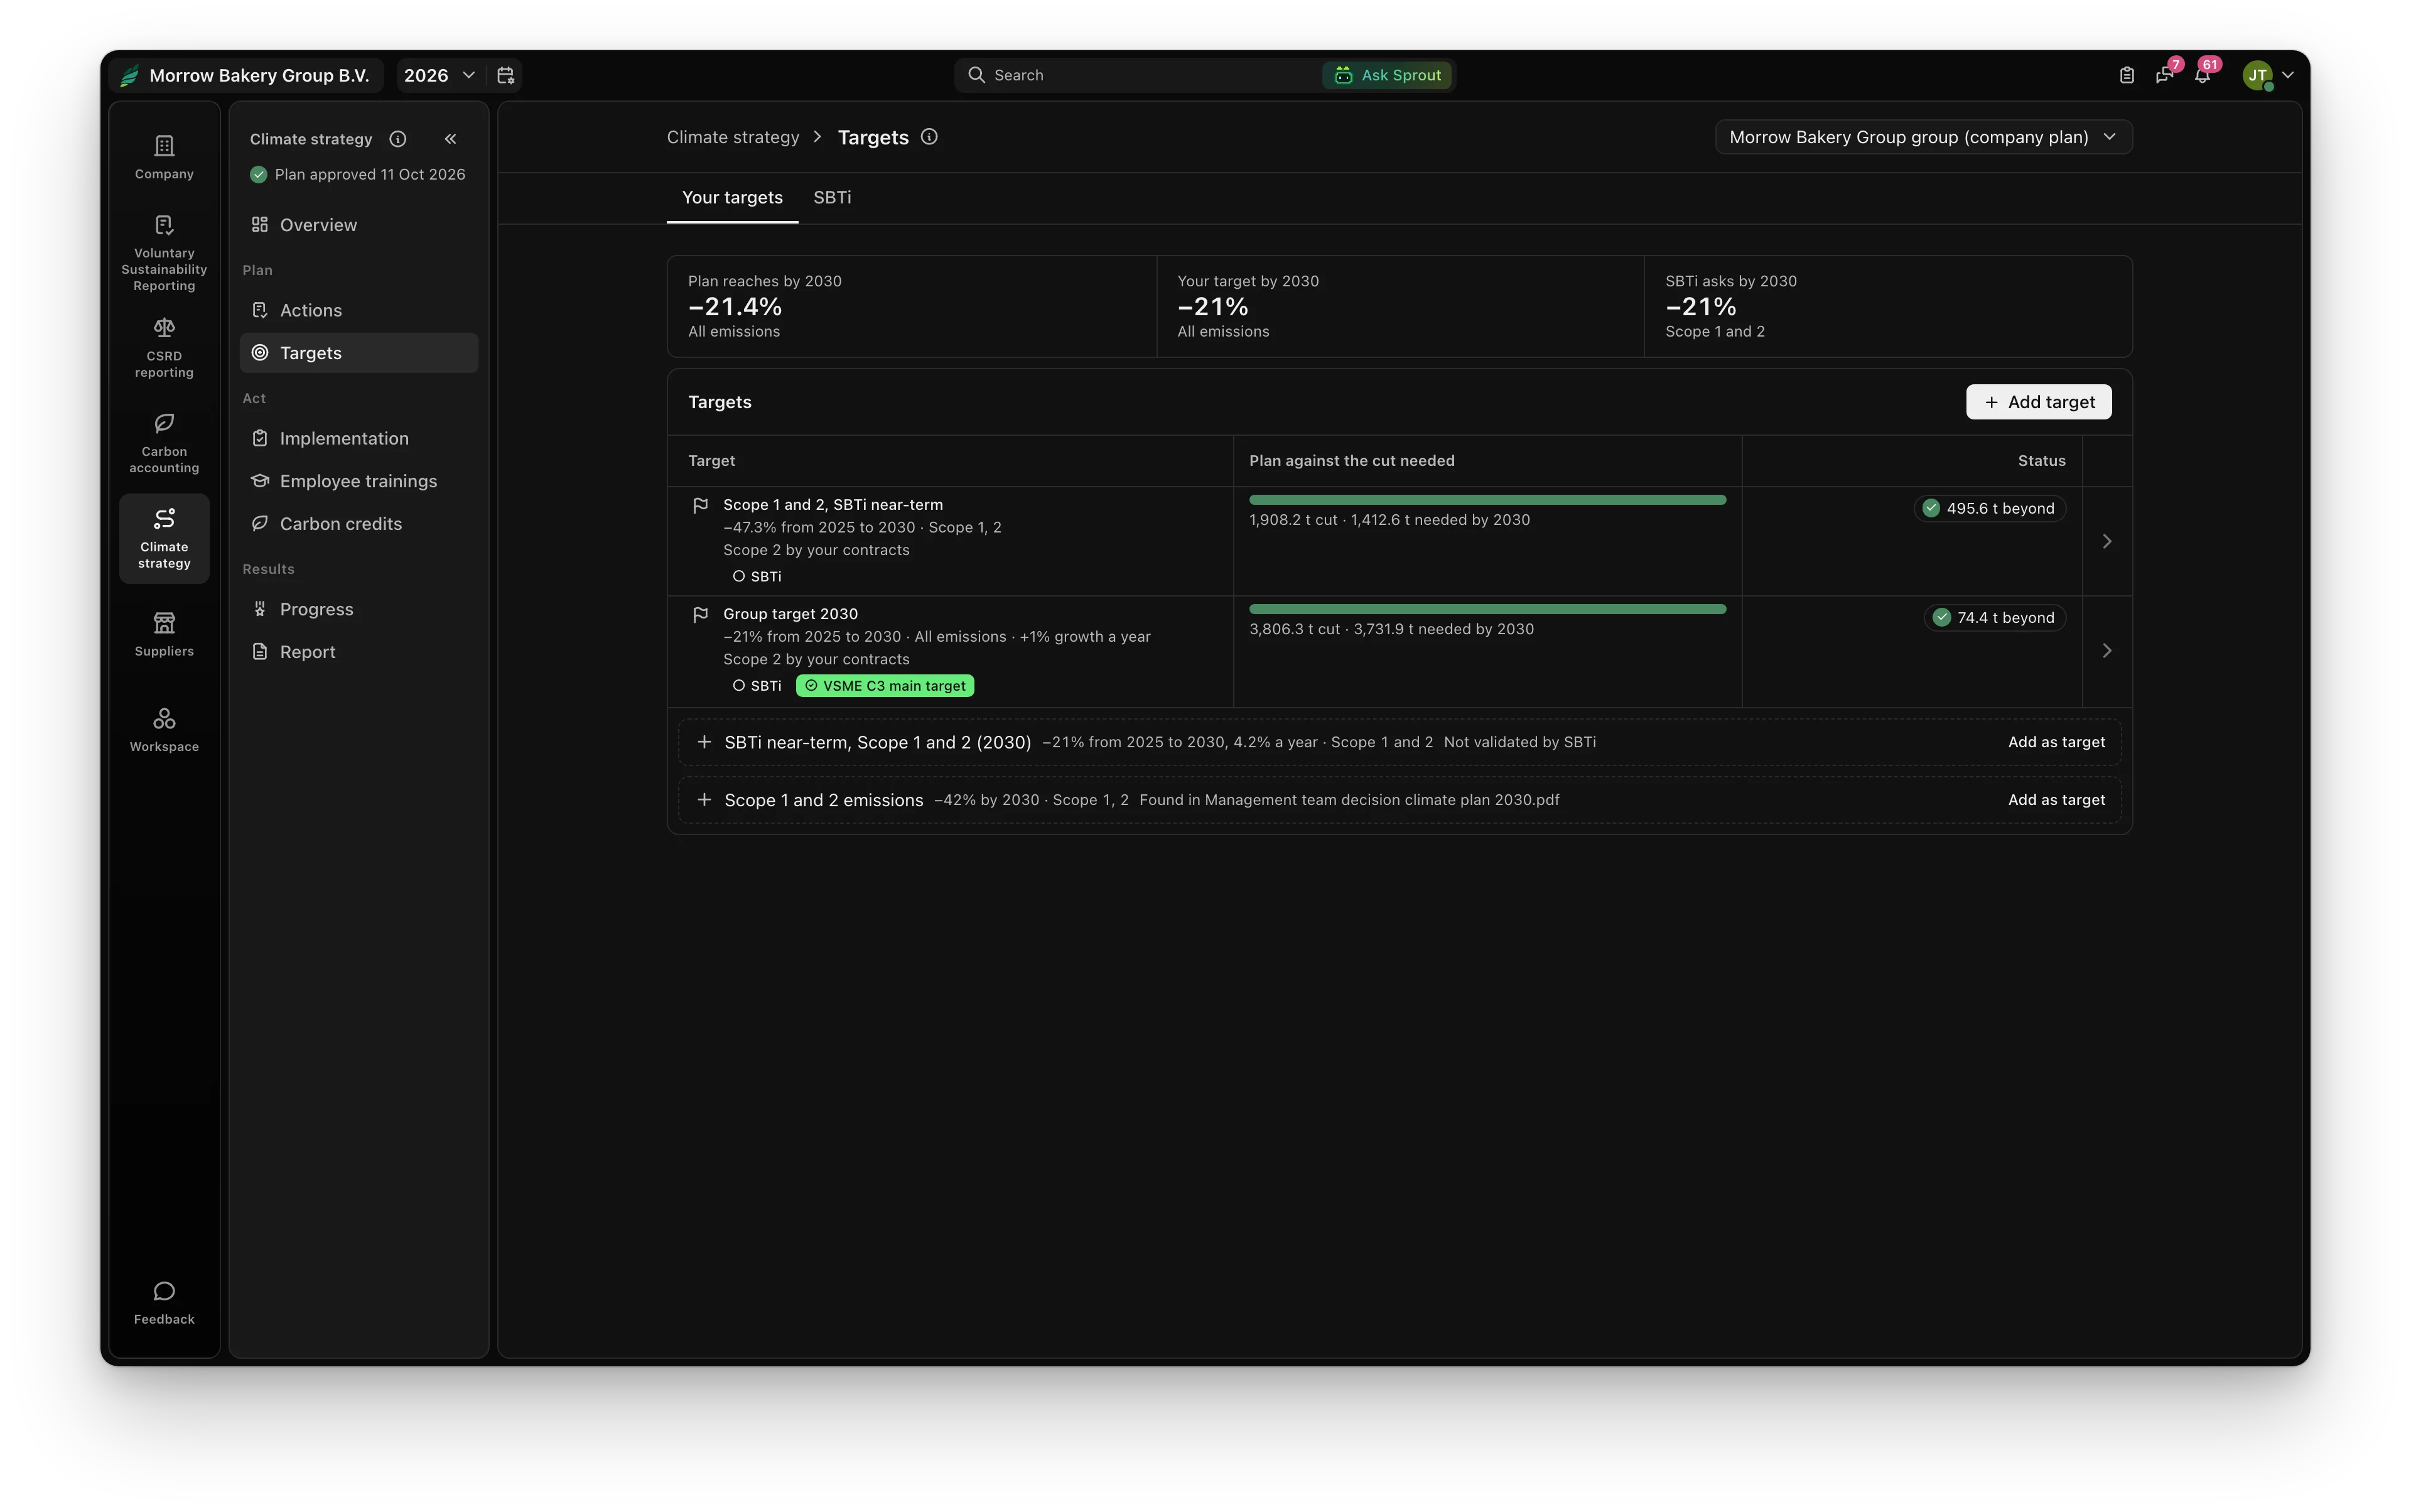Open Carbon accounting from the sidebar
The width and height of the screenshot is (2411, 1512).
pos(164,443)
